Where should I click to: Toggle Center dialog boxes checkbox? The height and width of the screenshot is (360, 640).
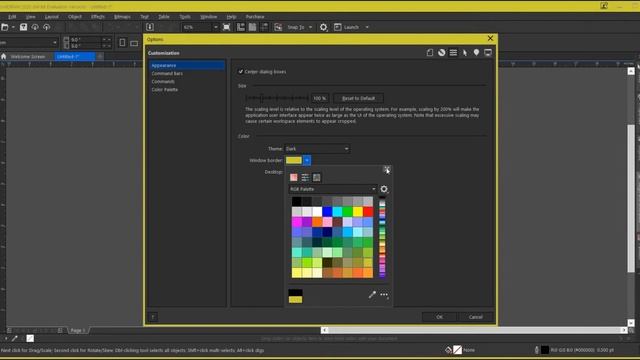pyautogui.click(x=241, y=71)
